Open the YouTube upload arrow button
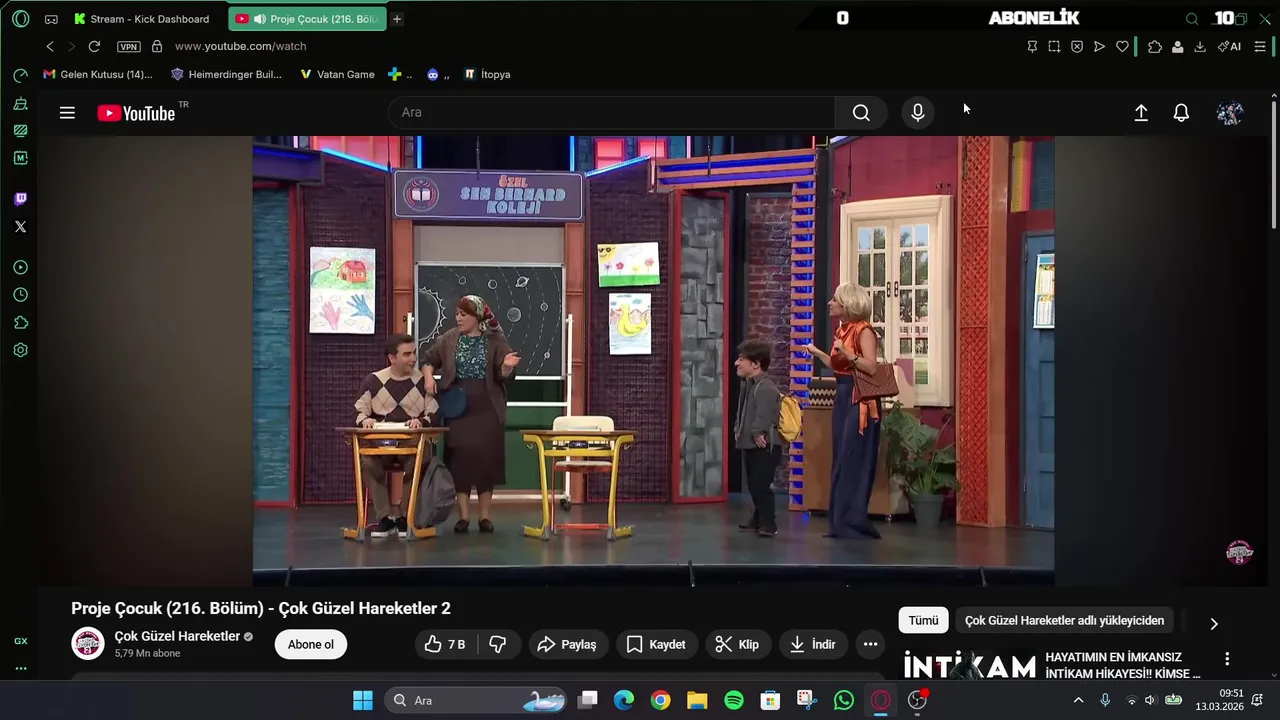Image resolution: width=1280 pixels, height=720 pixels. click(1141, 113)
